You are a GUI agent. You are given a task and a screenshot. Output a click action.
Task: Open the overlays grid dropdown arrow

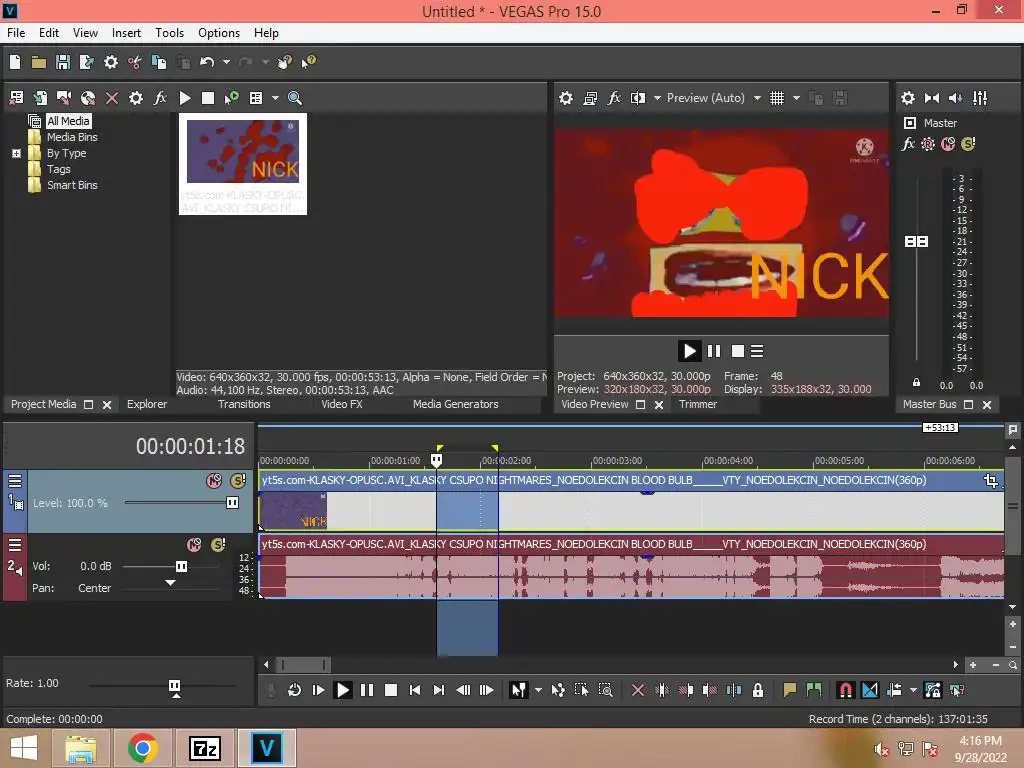coord(796,98)
